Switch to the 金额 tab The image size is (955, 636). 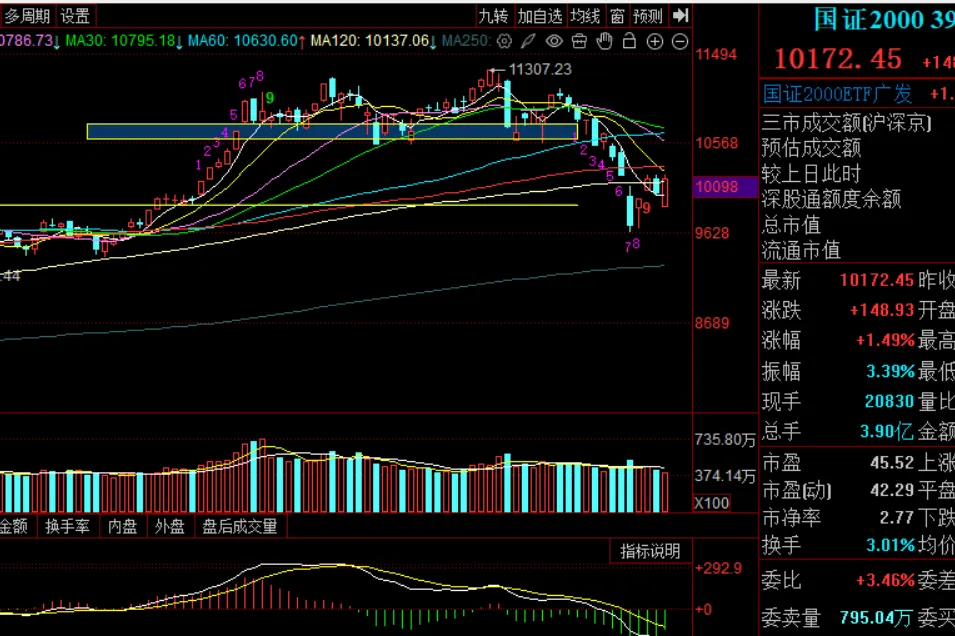click(x=13, y=526)
